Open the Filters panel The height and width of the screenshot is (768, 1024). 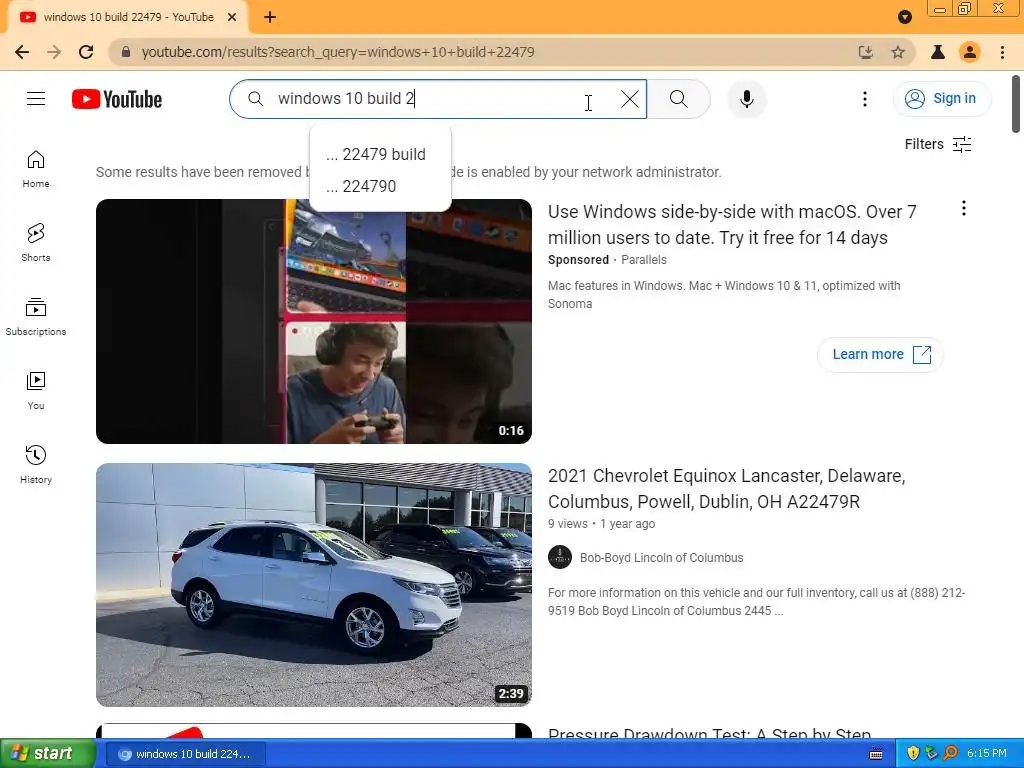[x=938, y=144]
